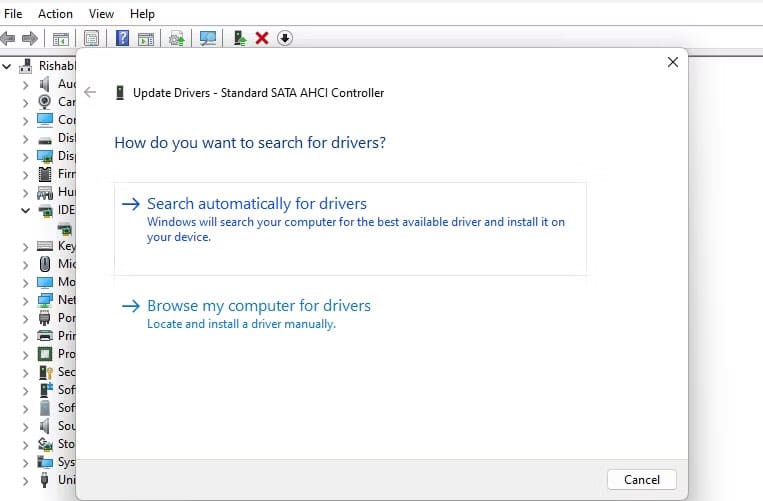The width and height of the screenshot is (763, 501).
Task: Select the Firmware chip icon
Action: 45,174
